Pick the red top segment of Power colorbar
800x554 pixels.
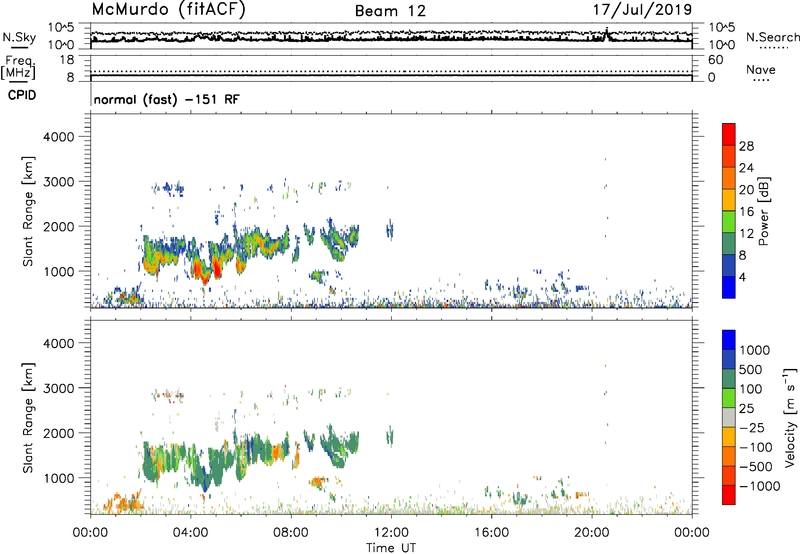pyautogui.click(x=729, y=135)
